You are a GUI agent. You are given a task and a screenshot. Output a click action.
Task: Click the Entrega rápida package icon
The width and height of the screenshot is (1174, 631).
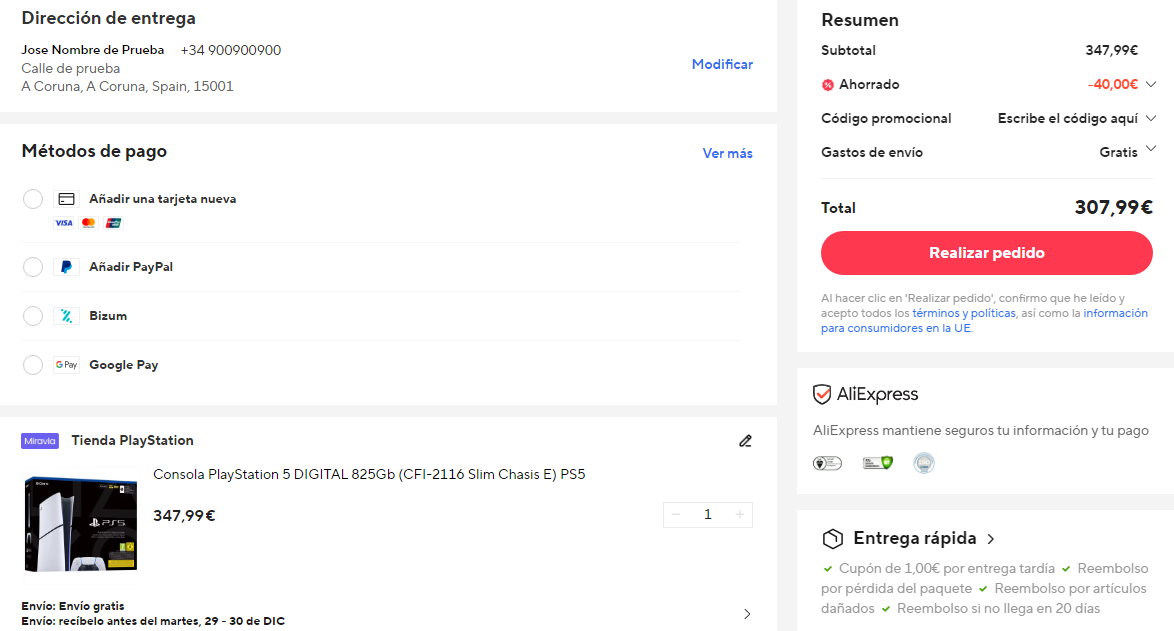(832, 539)
